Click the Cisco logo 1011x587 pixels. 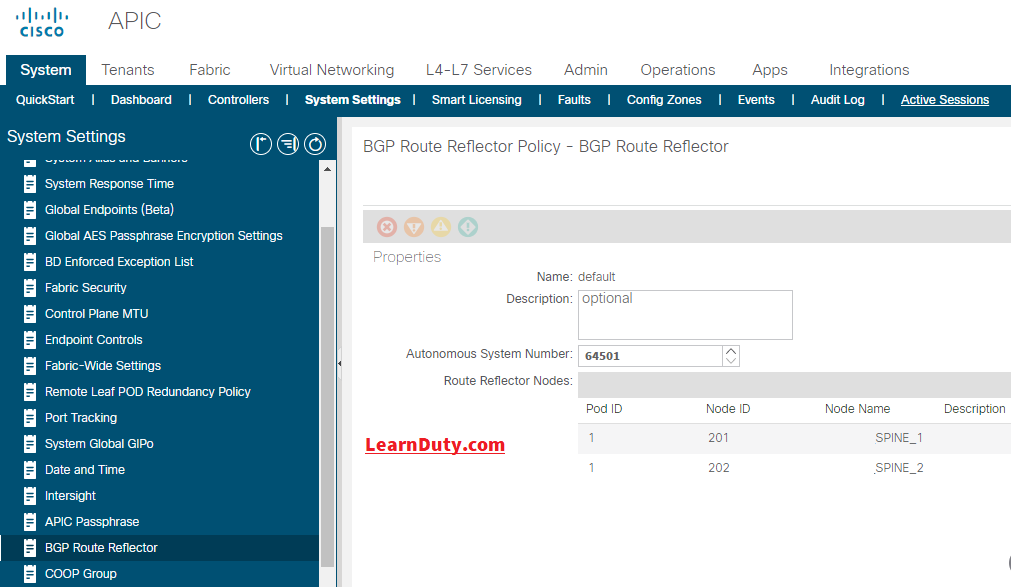(x=42, y=22)
